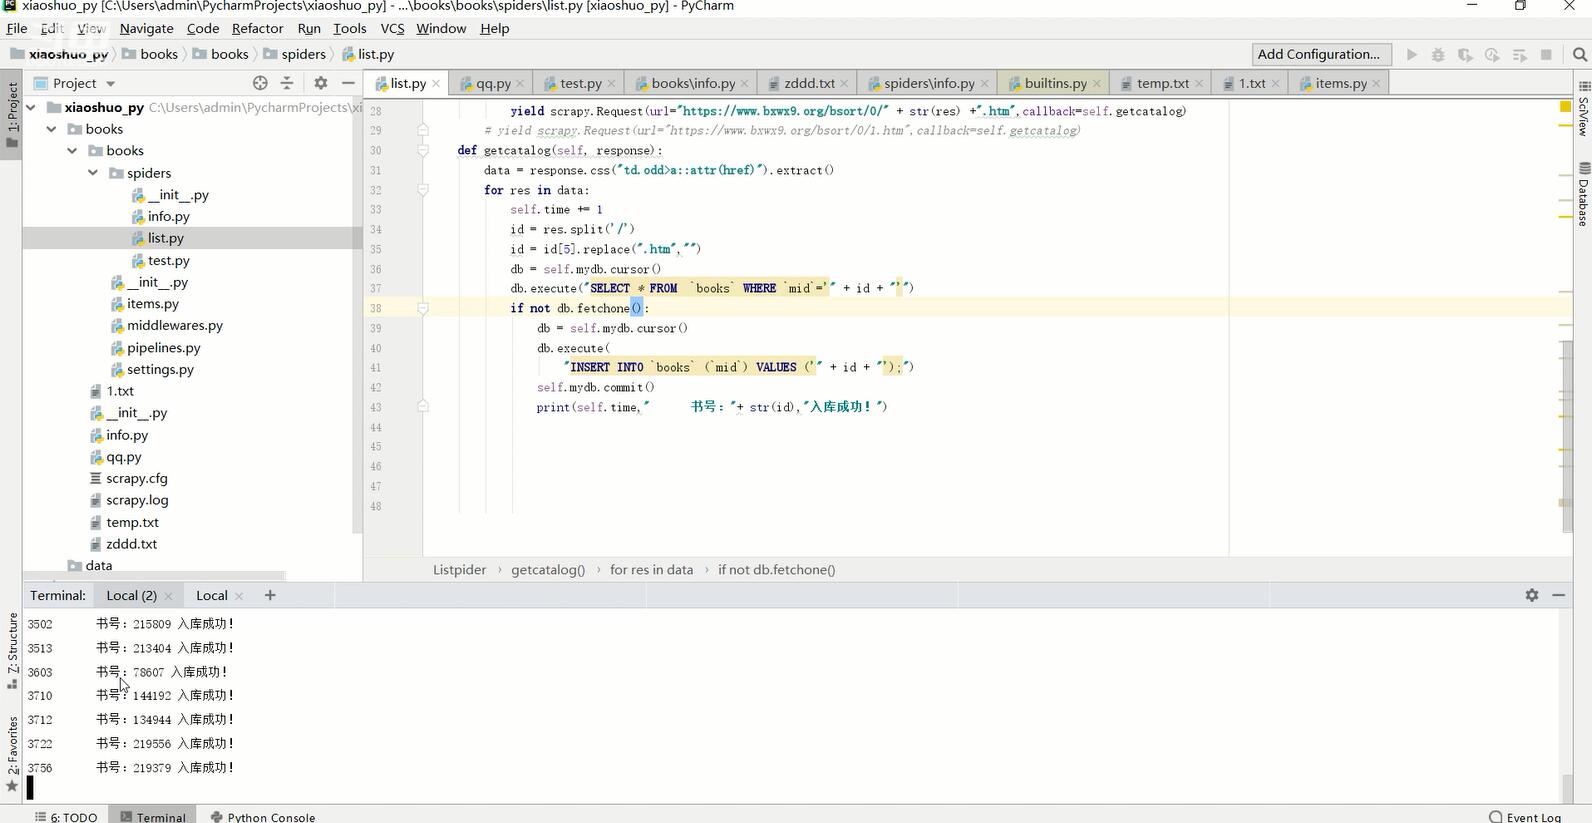Click the fold marker on line 30
Image resolution: width=1592 pixels, height=823 pixels.
pyautogui.click(x=423, y=150)
